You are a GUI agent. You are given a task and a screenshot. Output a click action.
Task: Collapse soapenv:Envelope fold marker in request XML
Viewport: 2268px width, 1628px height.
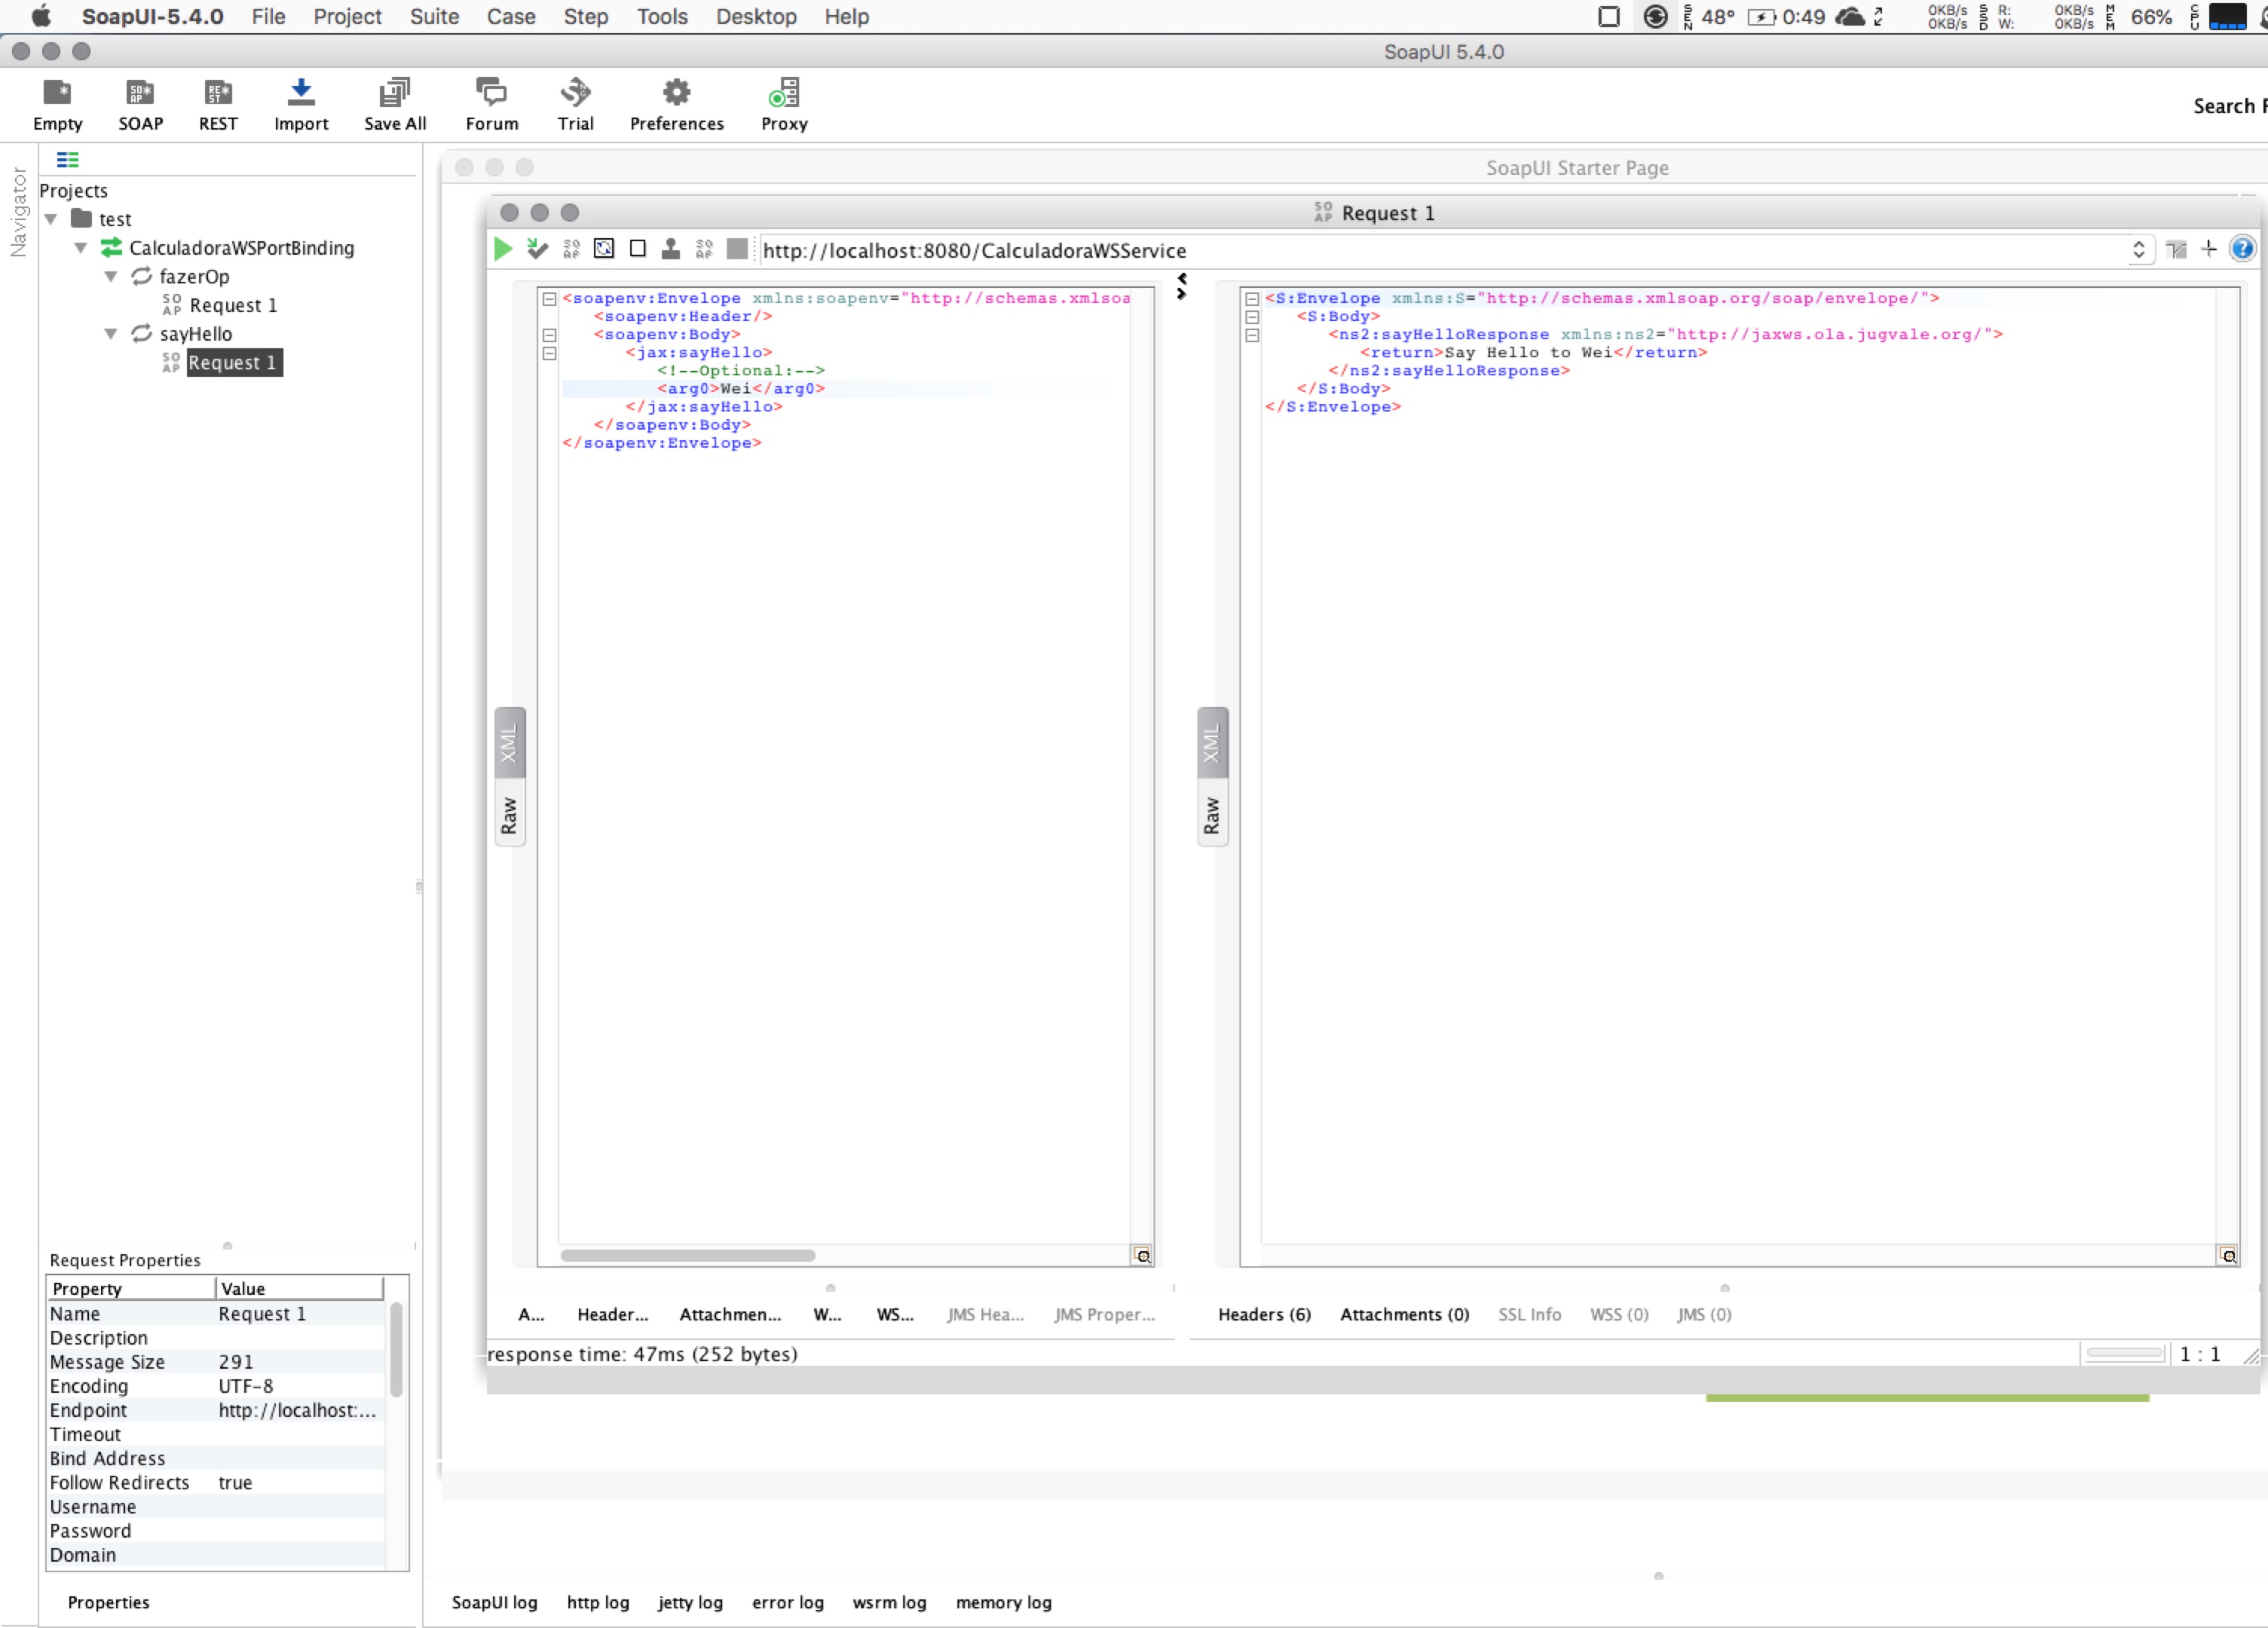point(549,298)
